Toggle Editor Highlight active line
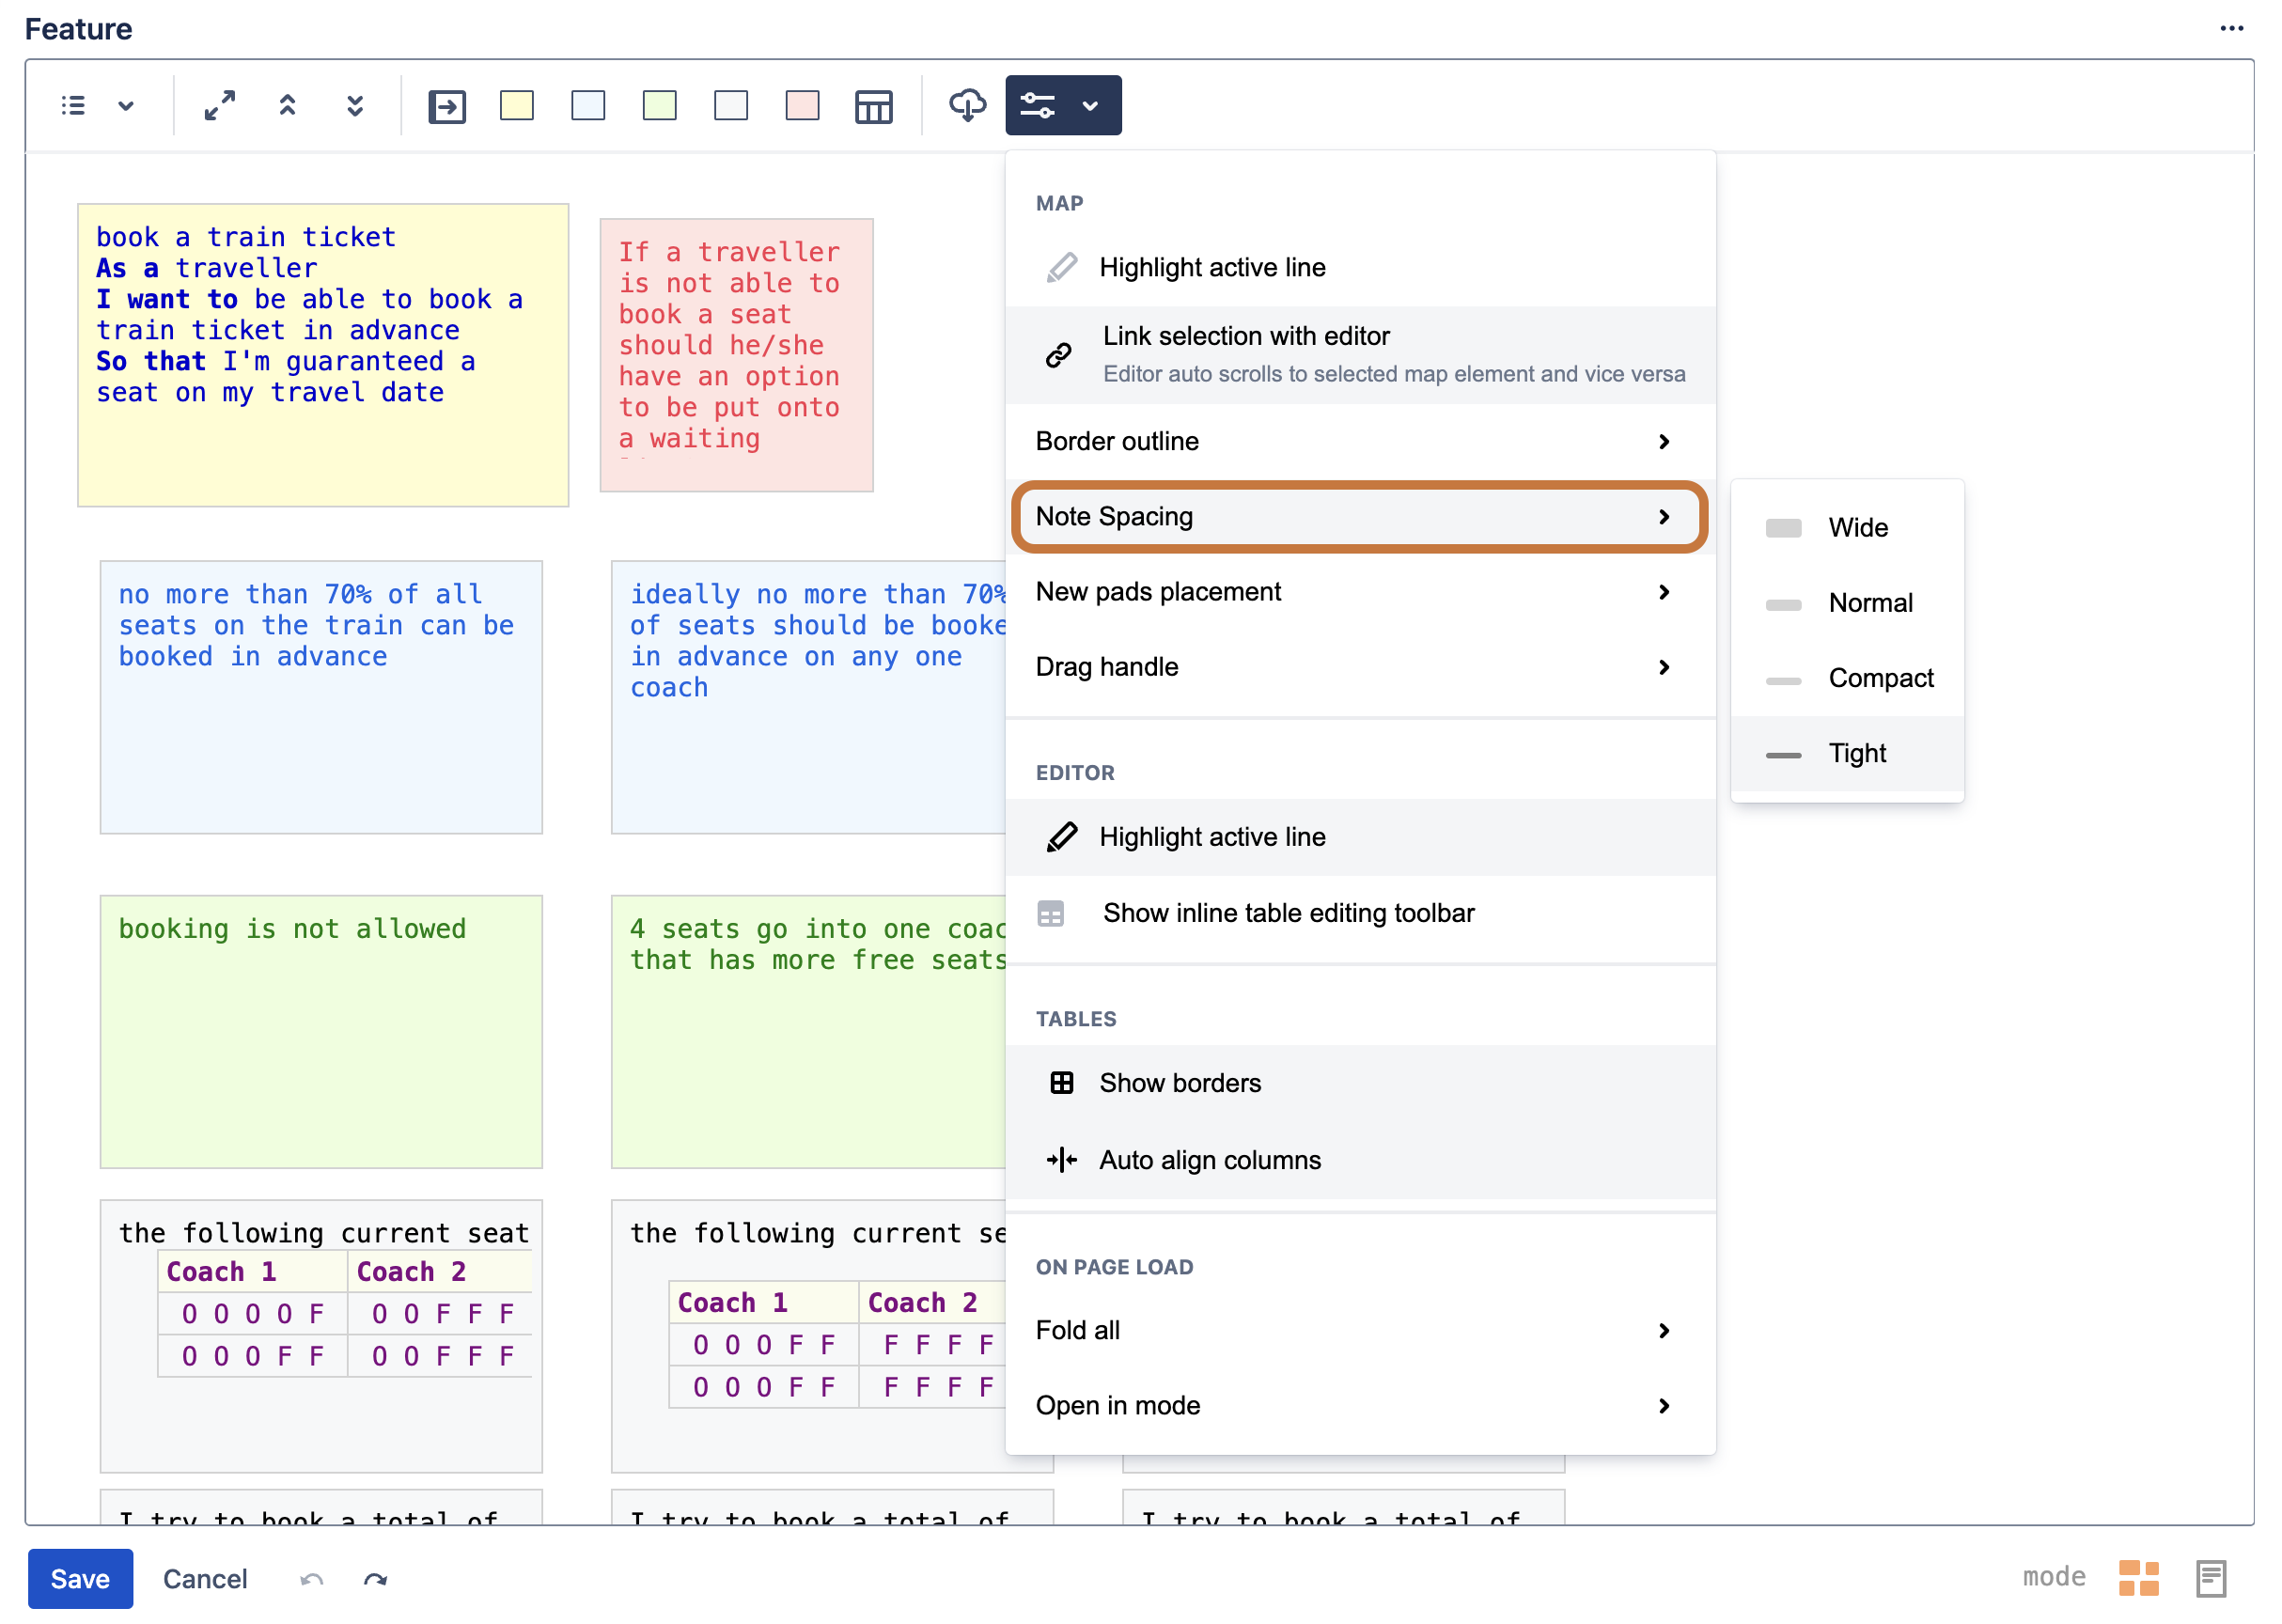The width and height of the screenshot is (2282, 1624). click(1361, 837)
